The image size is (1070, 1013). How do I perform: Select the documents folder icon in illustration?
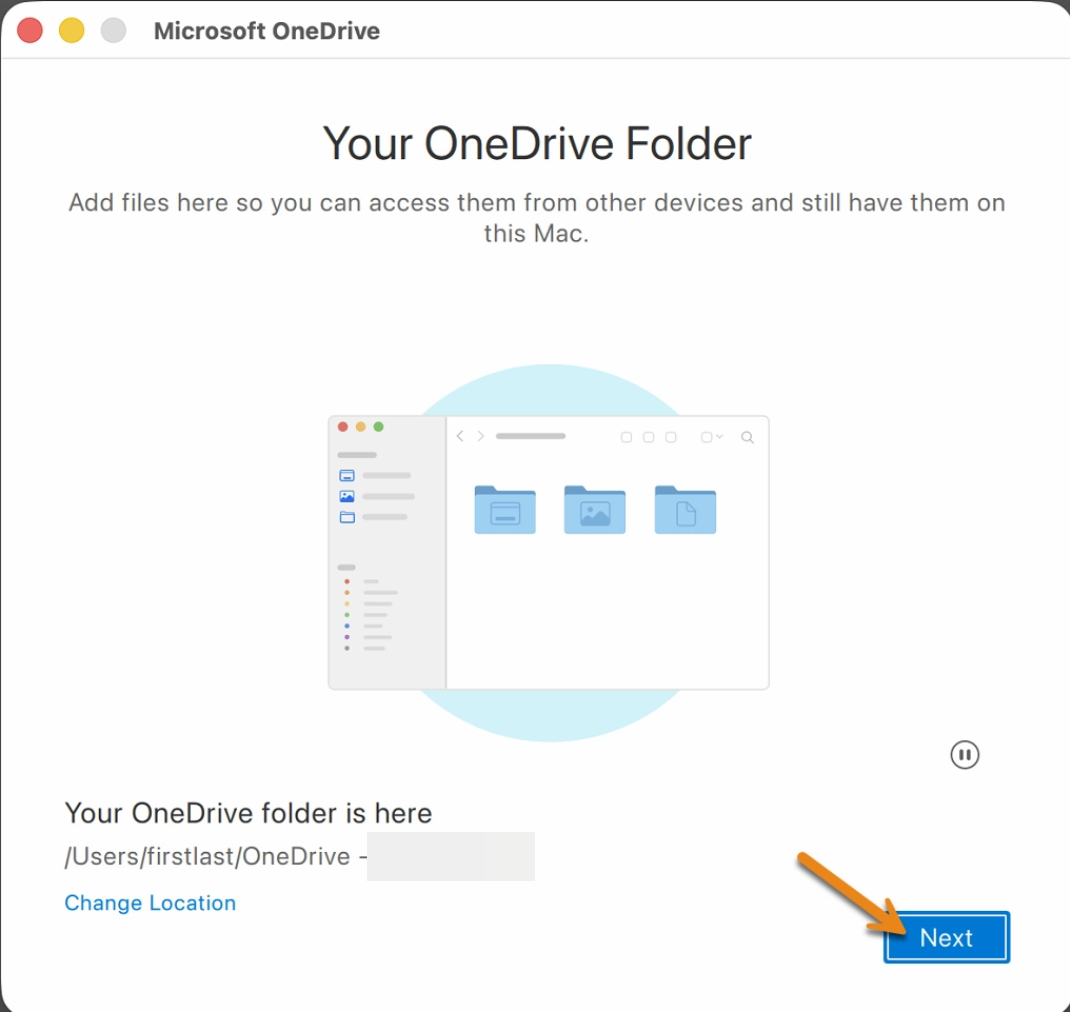click(685, 509)
